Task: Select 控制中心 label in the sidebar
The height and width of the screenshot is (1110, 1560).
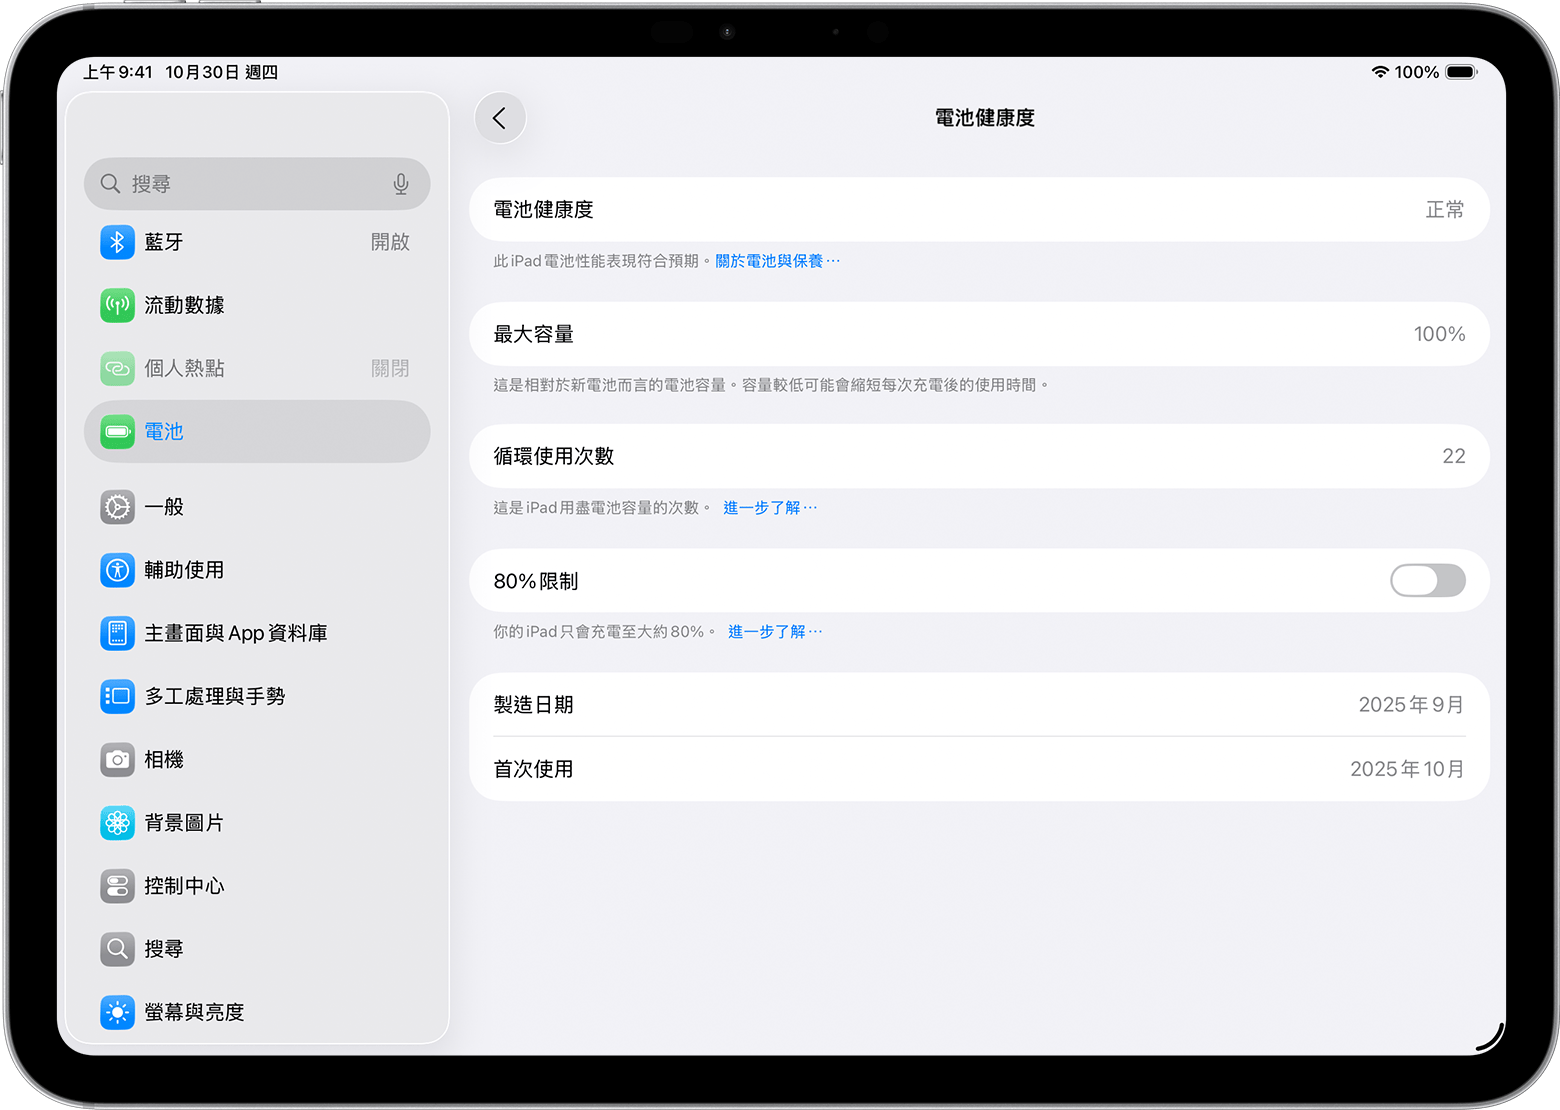Action: 184,886
